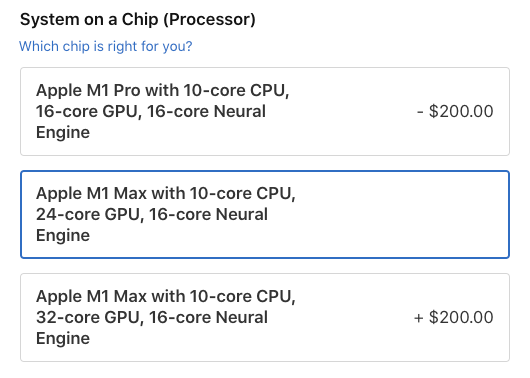Click the "Apple M1 Pro with 10-core CPU" text line
The height and width of the screenshot is (378, 530).
pyautogui.click(x=163, y=90)
